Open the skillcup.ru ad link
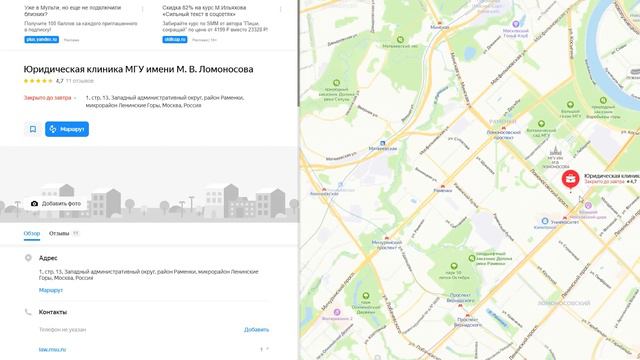The height and width of the screenshot is (360, 640). click(x=175, y=40)
